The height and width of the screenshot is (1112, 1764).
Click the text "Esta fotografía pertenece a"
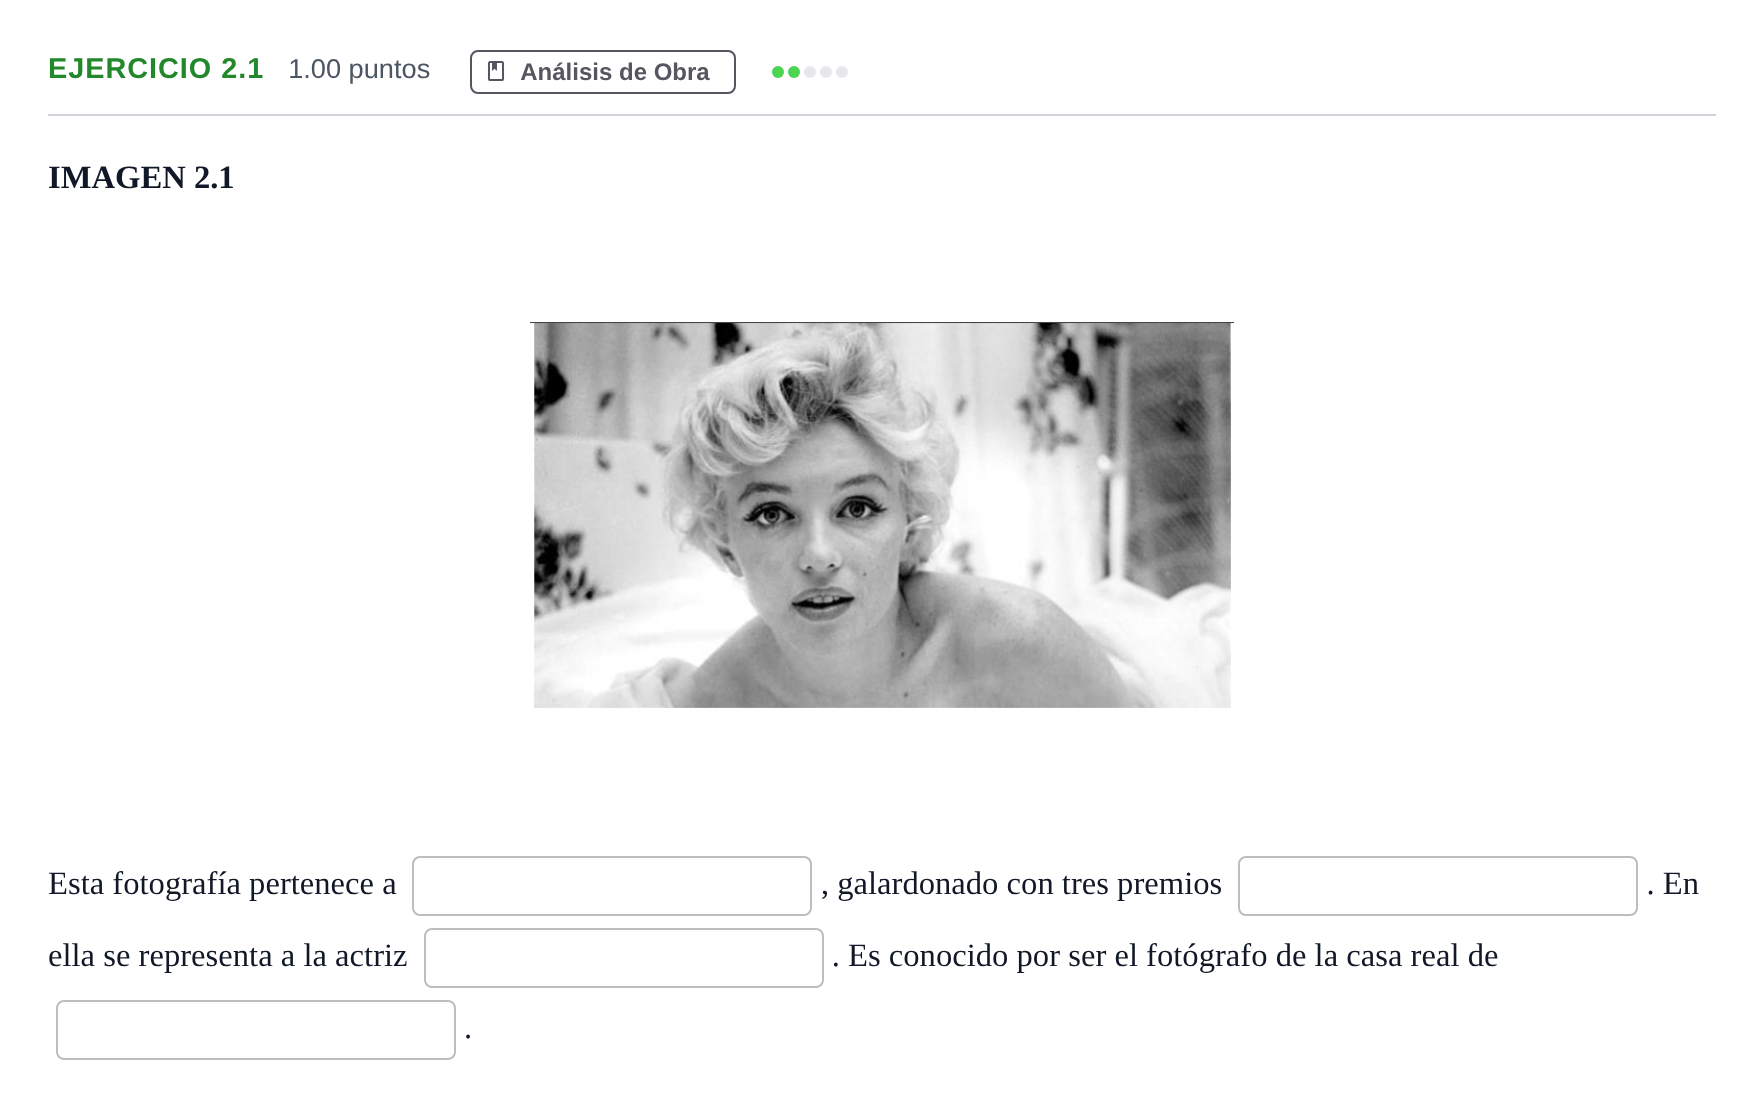coord(222,884)
